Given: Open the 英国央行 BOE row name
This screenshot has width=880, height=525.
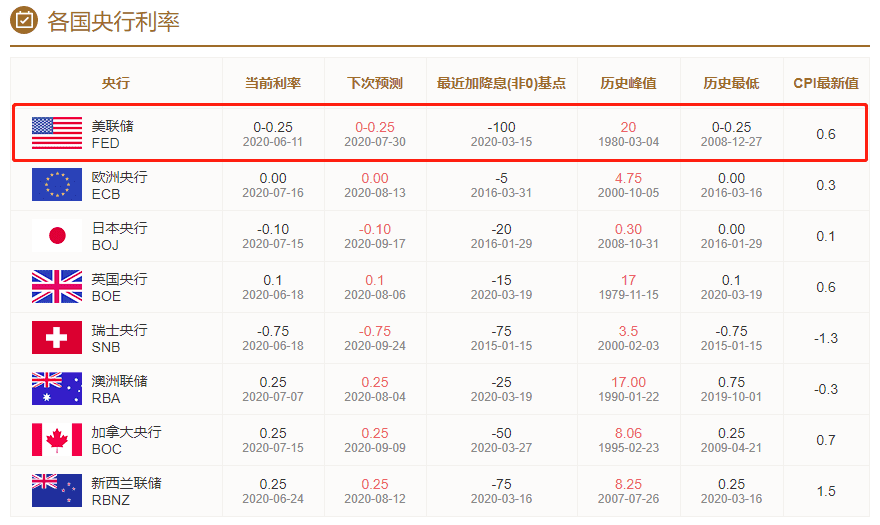Looking at the screenshot, I should (120, 287).
